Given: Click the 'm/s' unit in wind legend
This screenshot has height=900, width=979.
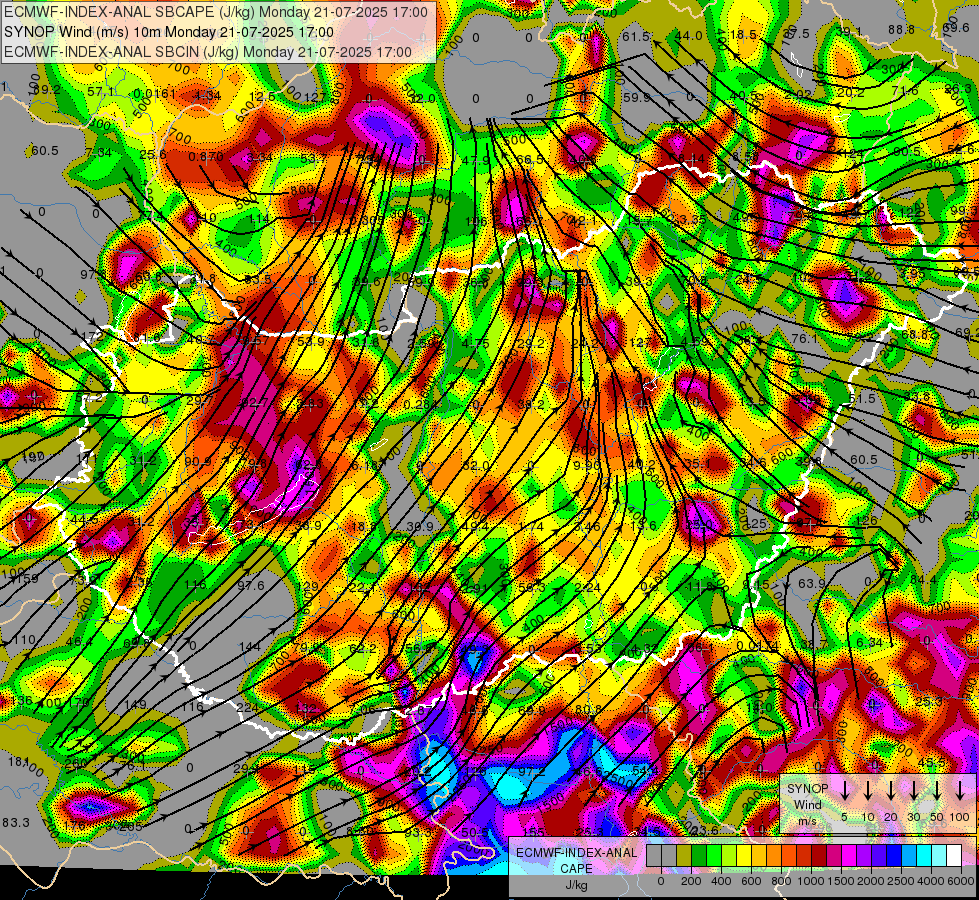Looking at the screenshot, I should pos(807,821).
